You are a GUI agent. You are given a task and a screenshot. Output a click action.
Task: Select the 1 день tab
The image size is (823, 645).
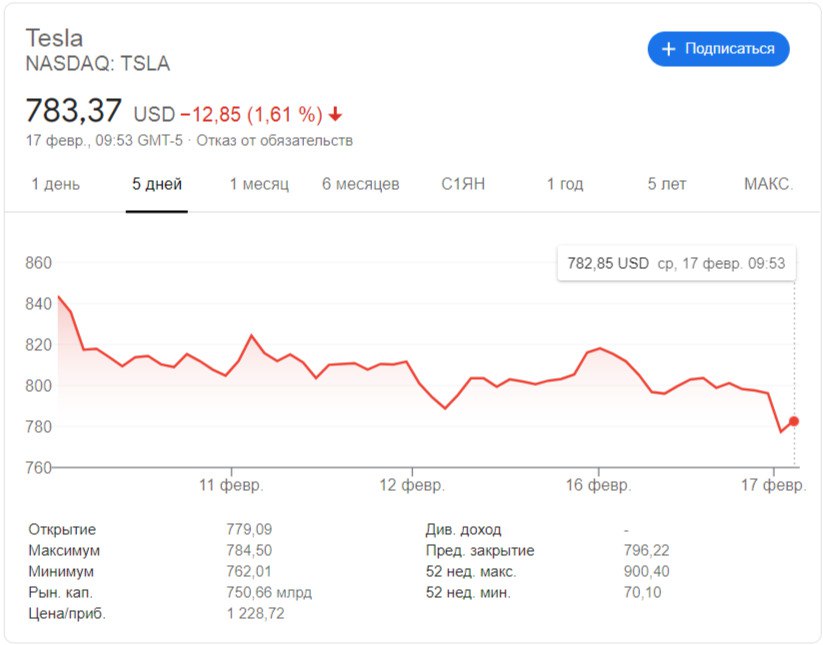(x=56, y=184)
